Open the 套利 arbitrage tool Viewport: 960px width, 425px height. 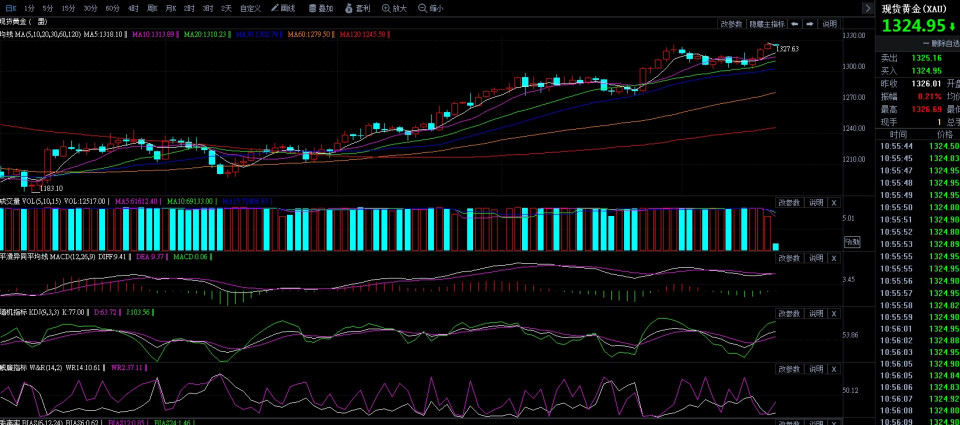click(357, 8)
